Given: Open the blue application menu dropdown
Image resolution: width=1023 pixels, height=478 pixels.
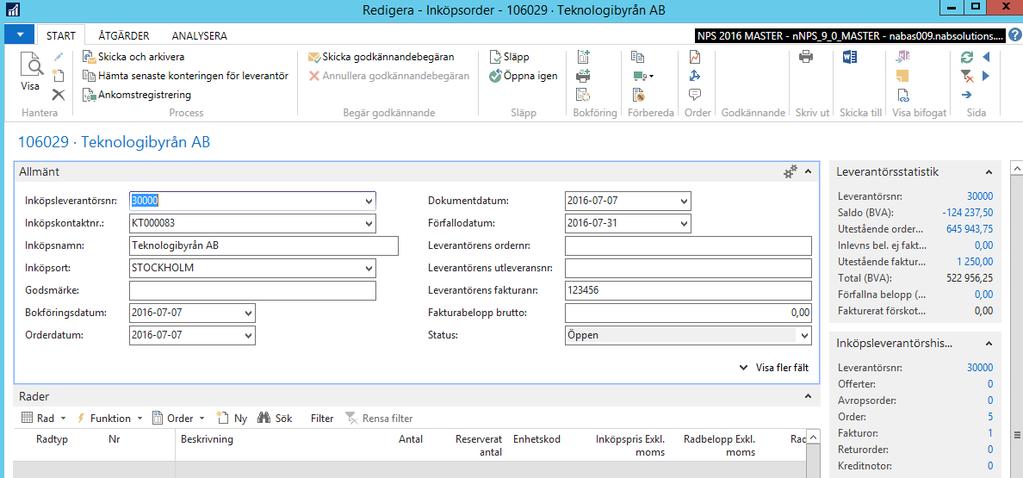Looking at the screenshot, I should click(19, 35).
